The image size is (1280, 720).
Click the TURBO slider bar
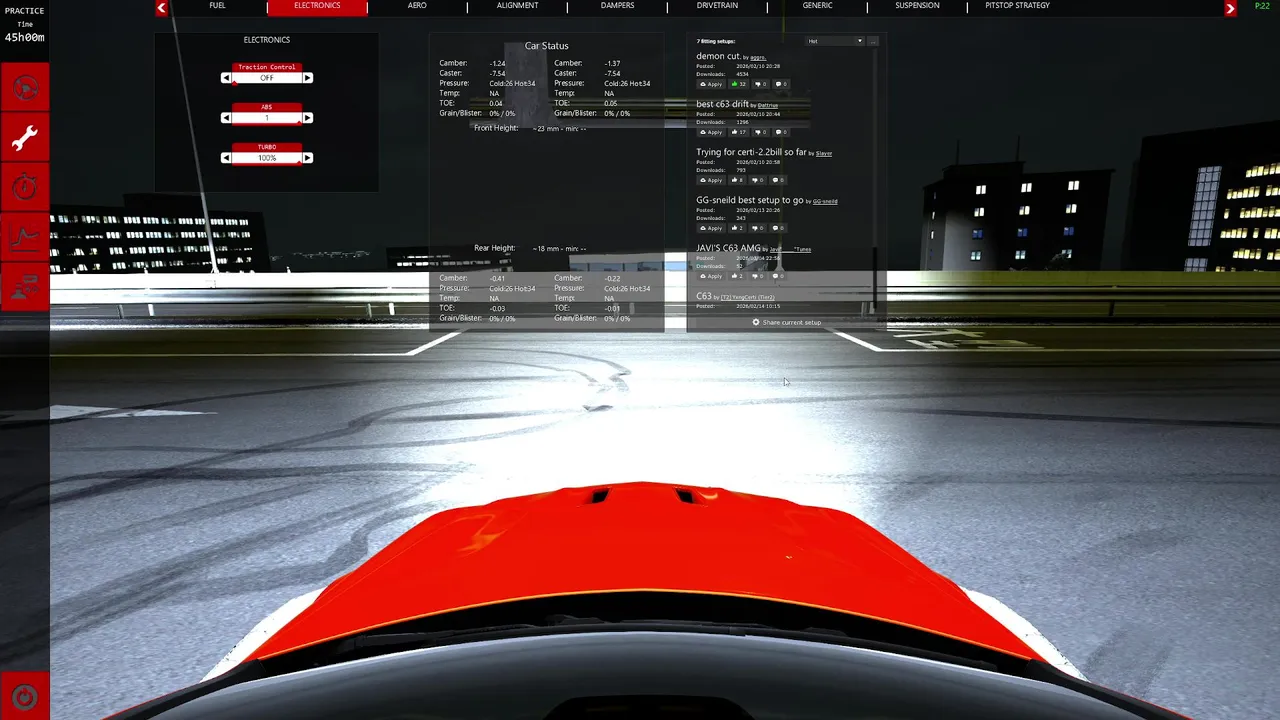pyautogui.click(x=267, y=158)
